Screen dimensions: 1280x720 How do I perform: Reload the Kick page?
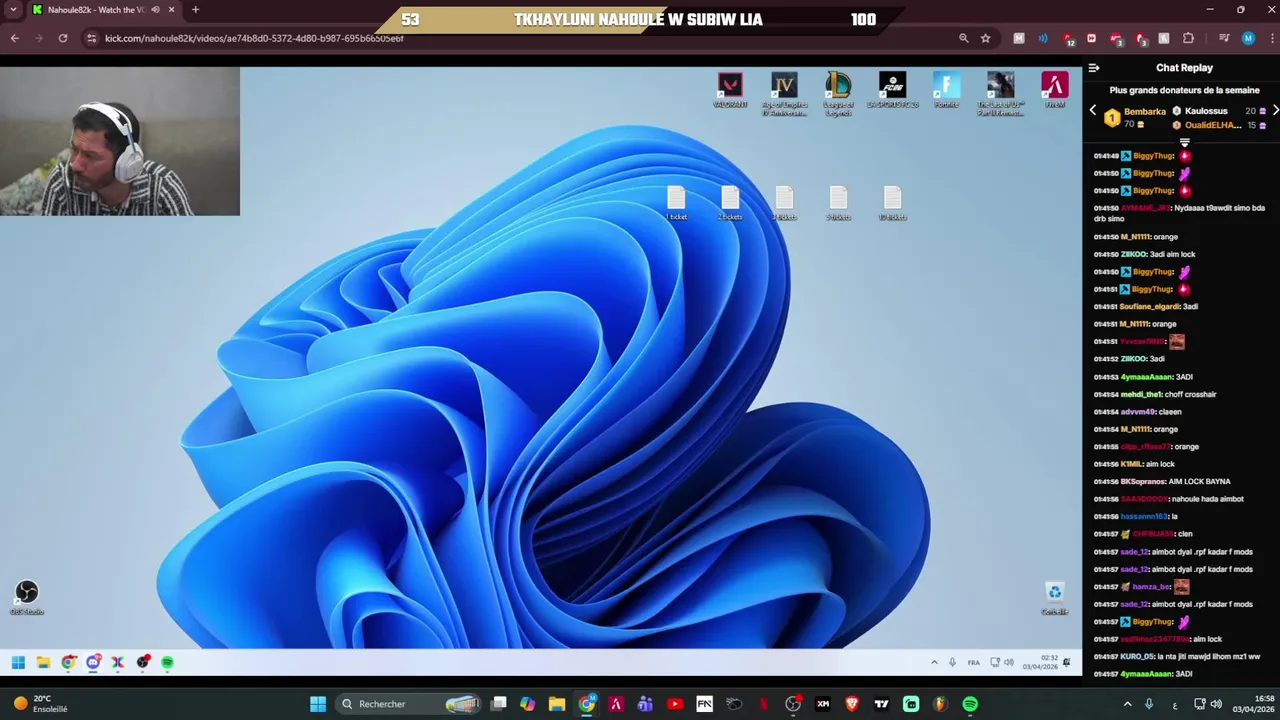(x=63, y=38)
